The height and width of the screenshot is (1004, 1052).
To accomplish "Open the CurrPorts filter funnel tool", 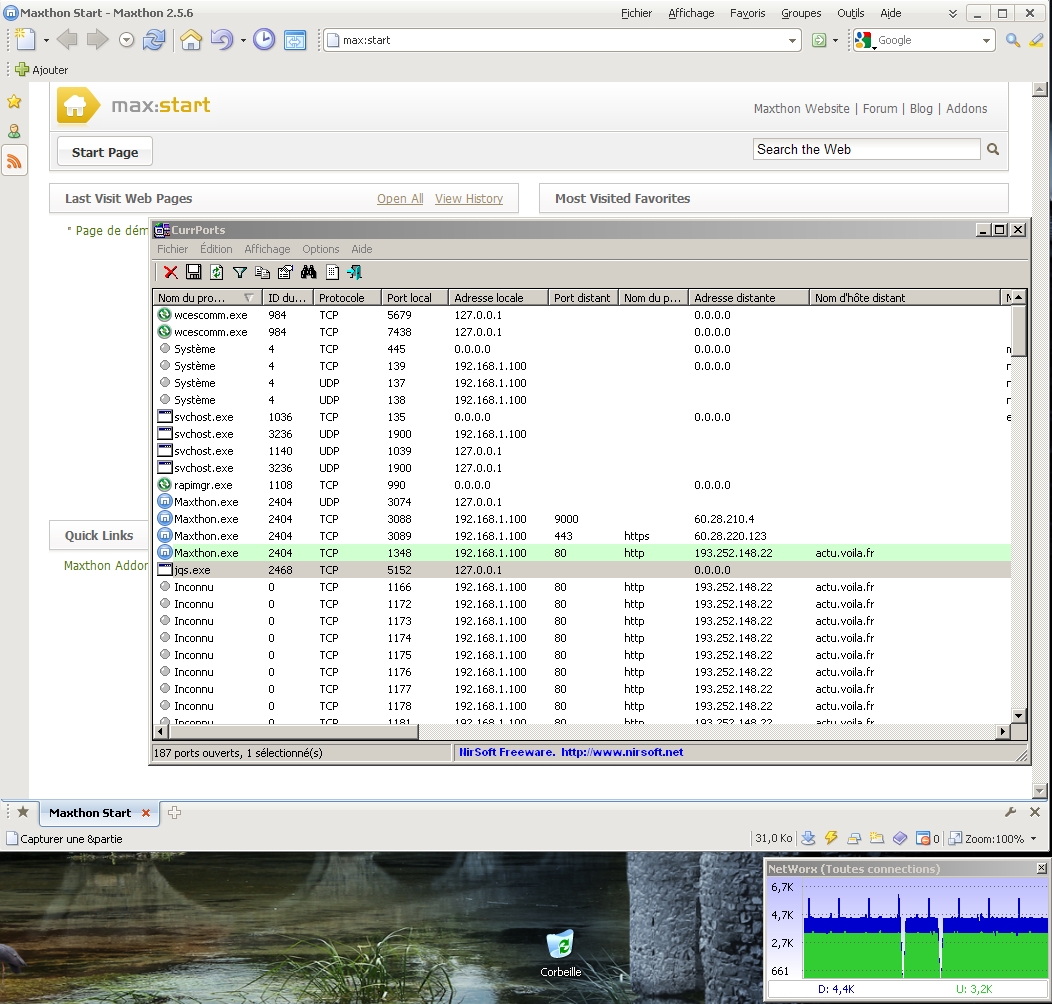I will click(240, 272).
